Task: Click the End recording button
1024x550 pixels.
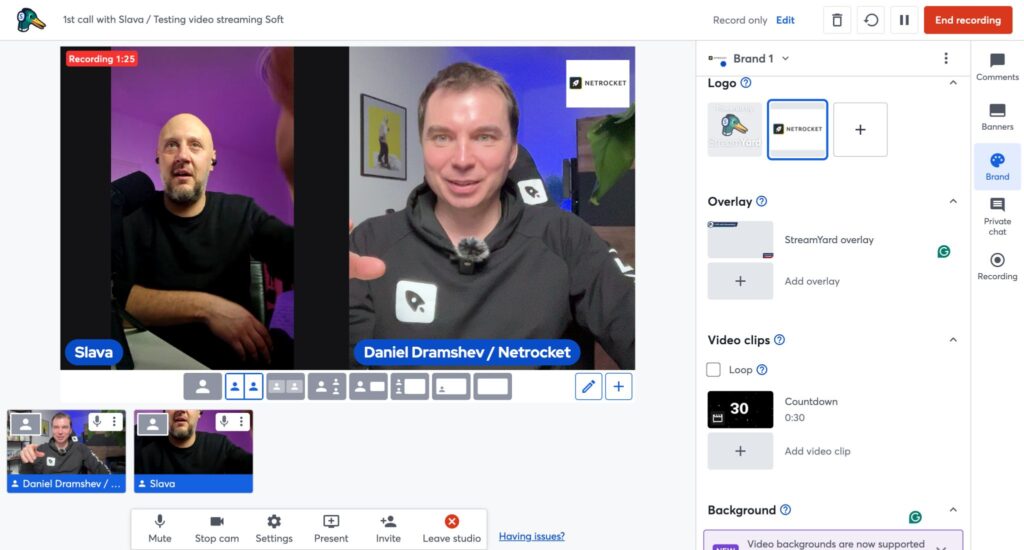Action: pos(968,20)
